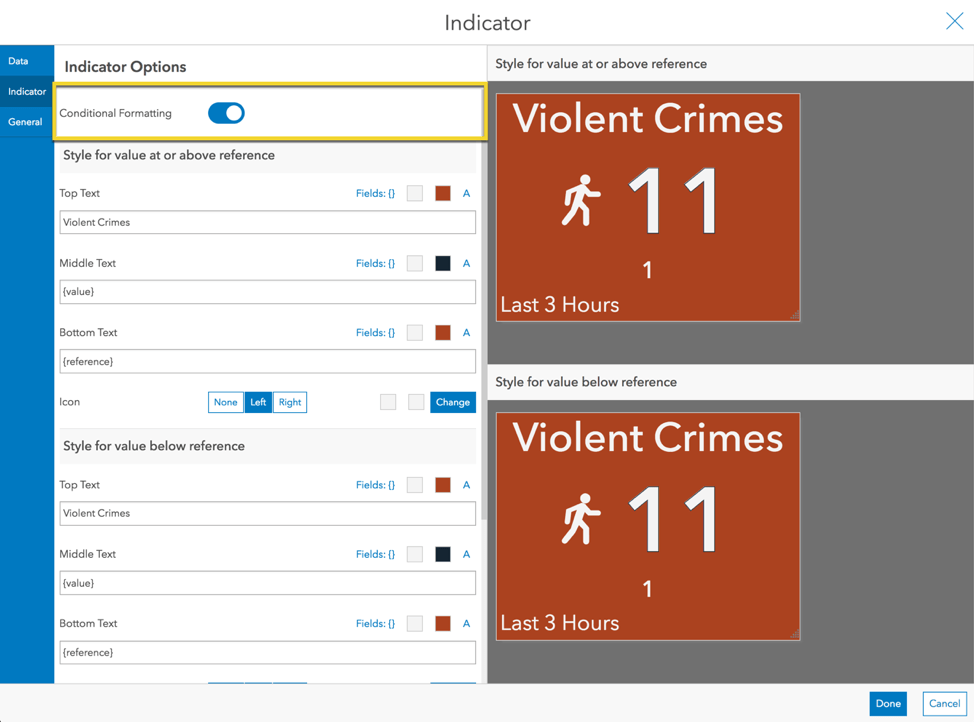
Task: Click the Change icon button
Action: tap(453, 402)
